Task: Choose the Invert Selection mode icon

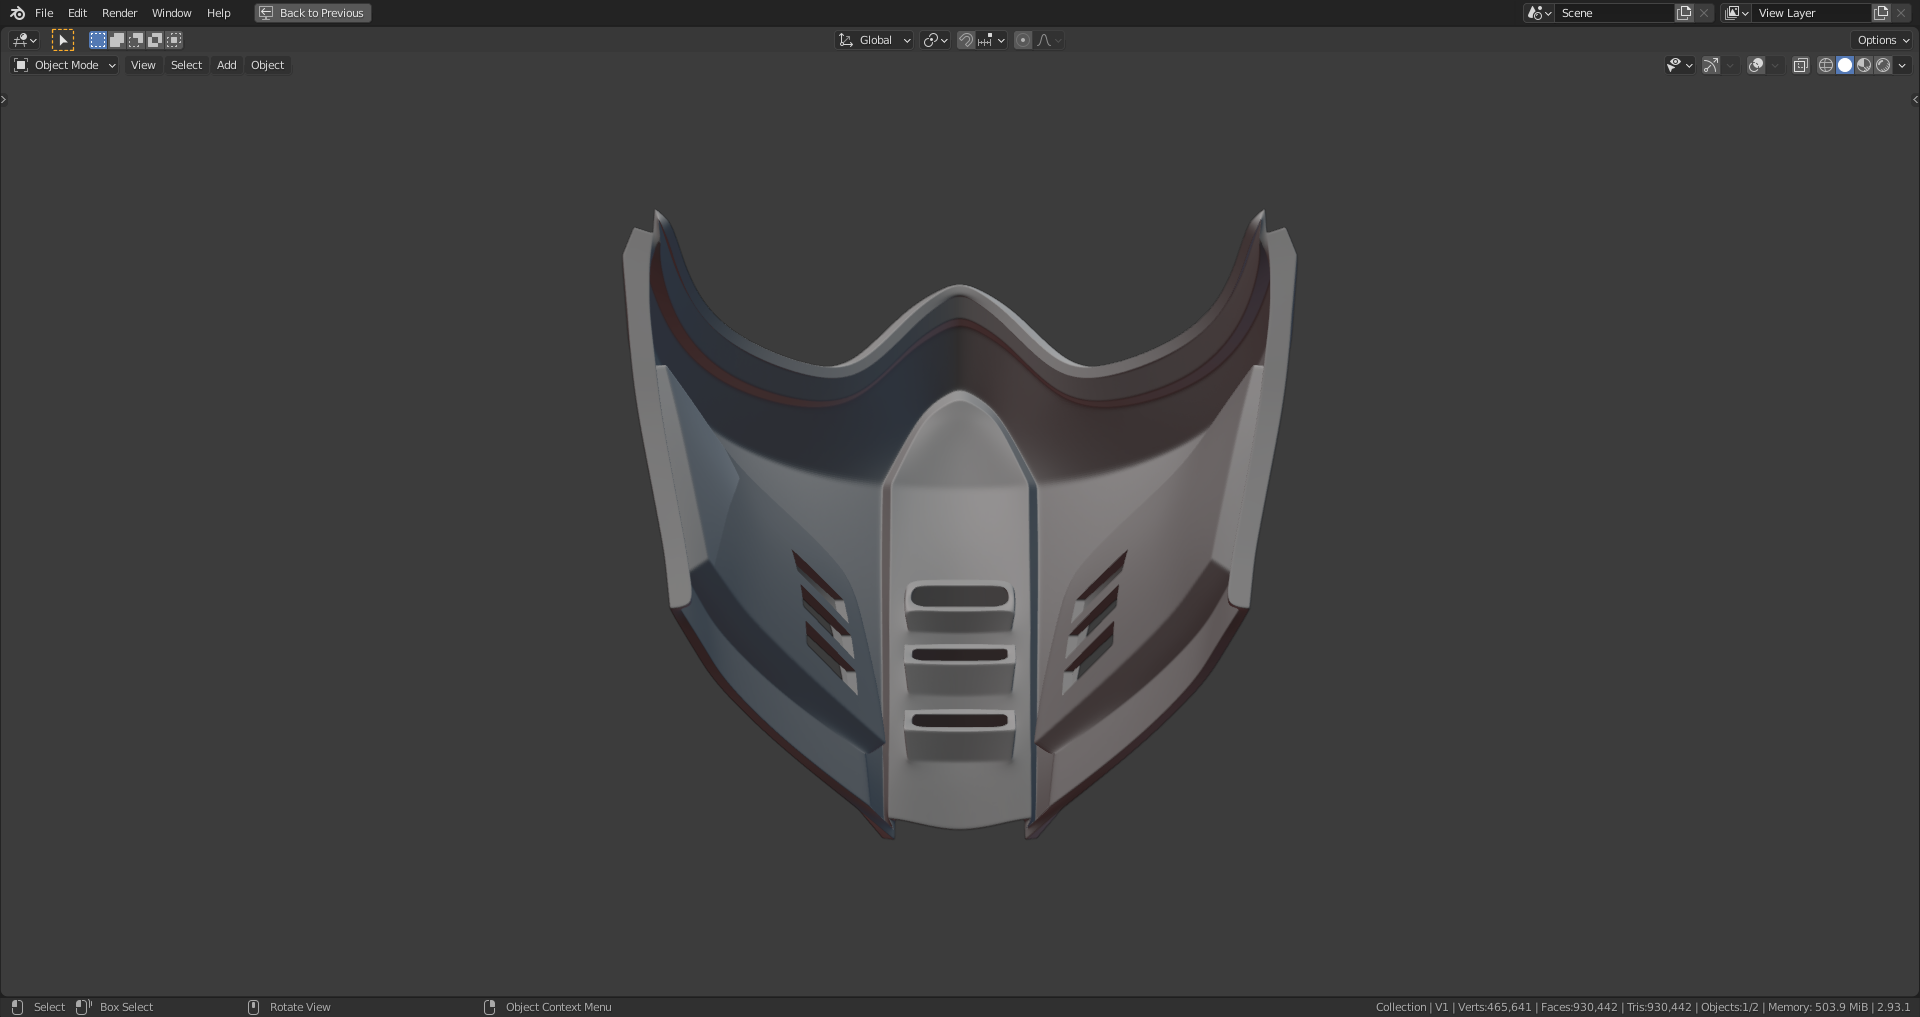Action: tap(155, 40)
